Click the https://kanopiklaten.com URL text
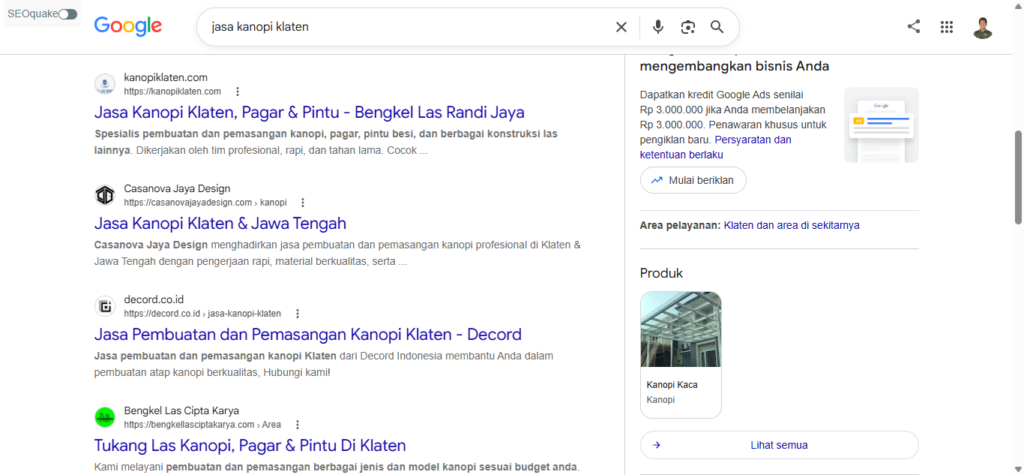 (172, 91)
